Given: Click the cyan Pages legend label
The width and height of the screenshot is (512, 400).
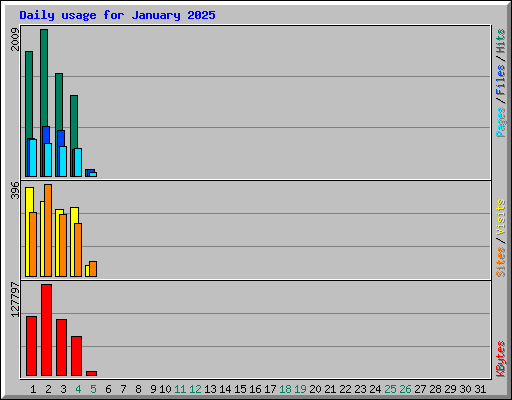Looking at the screenshot, I should pyautogui.click(x=501, y=122).
